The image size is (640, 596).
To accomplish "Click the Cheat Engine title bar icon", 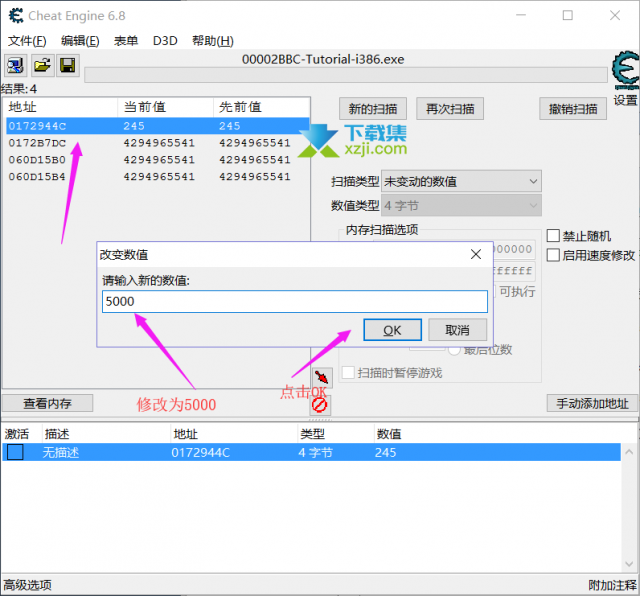I will click(16, 16).
